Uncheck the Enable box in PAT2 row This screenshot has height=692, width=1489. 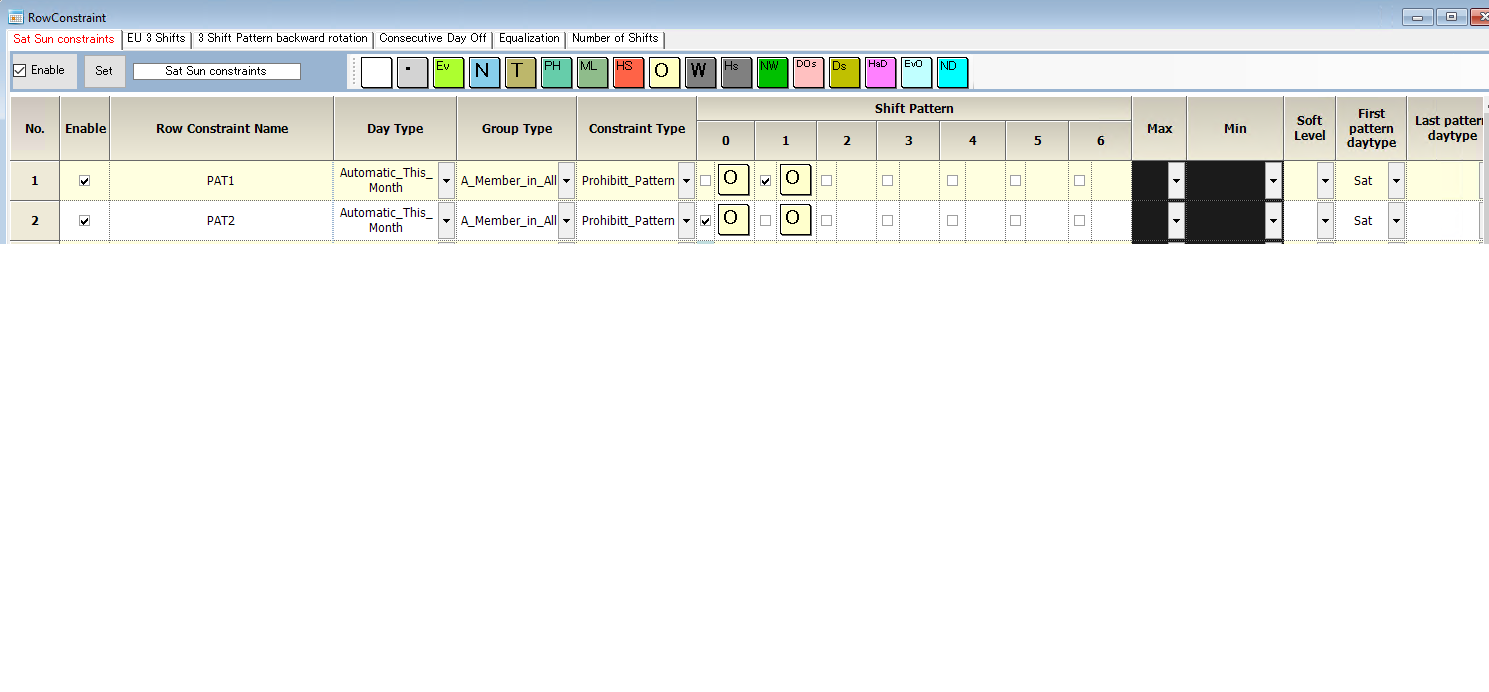[x=84, y=221]
